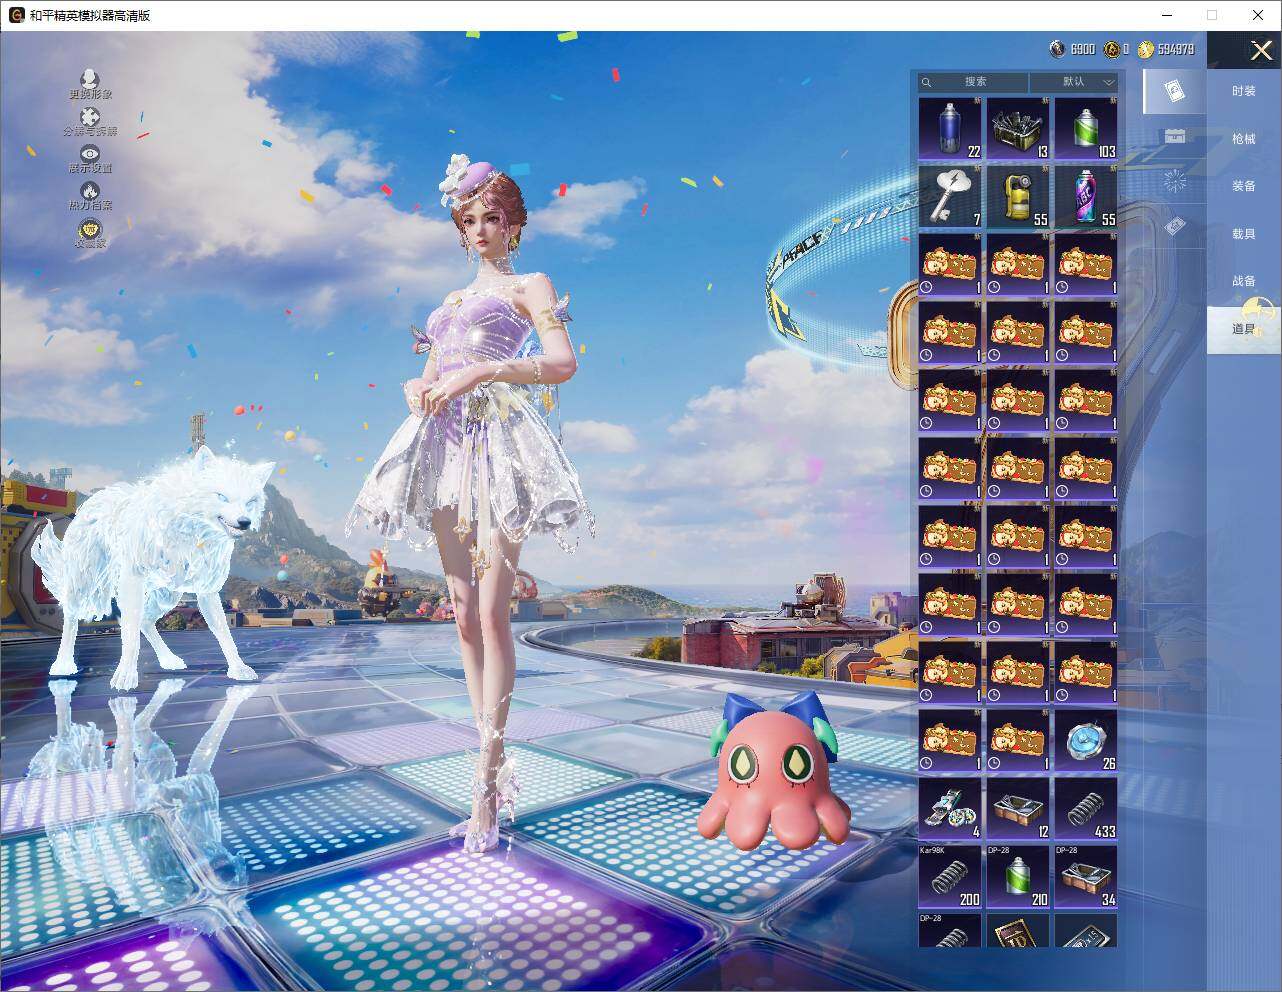The height and width of the screenshot is (992, 1282).
Task: Select the briefcase sub-category icon
Action: coord(1175,136)
